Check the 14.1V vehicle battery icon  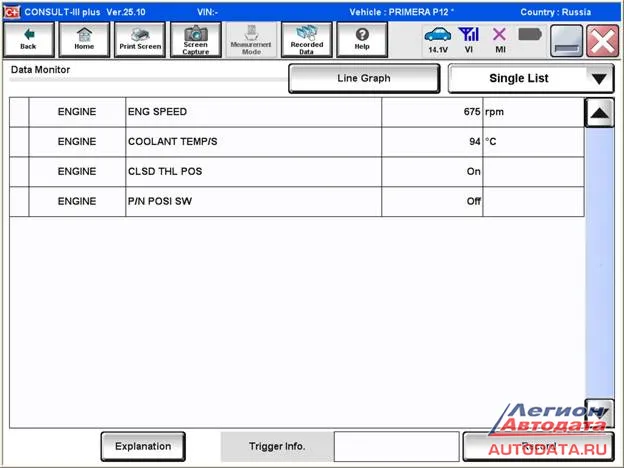click(438, 39)
